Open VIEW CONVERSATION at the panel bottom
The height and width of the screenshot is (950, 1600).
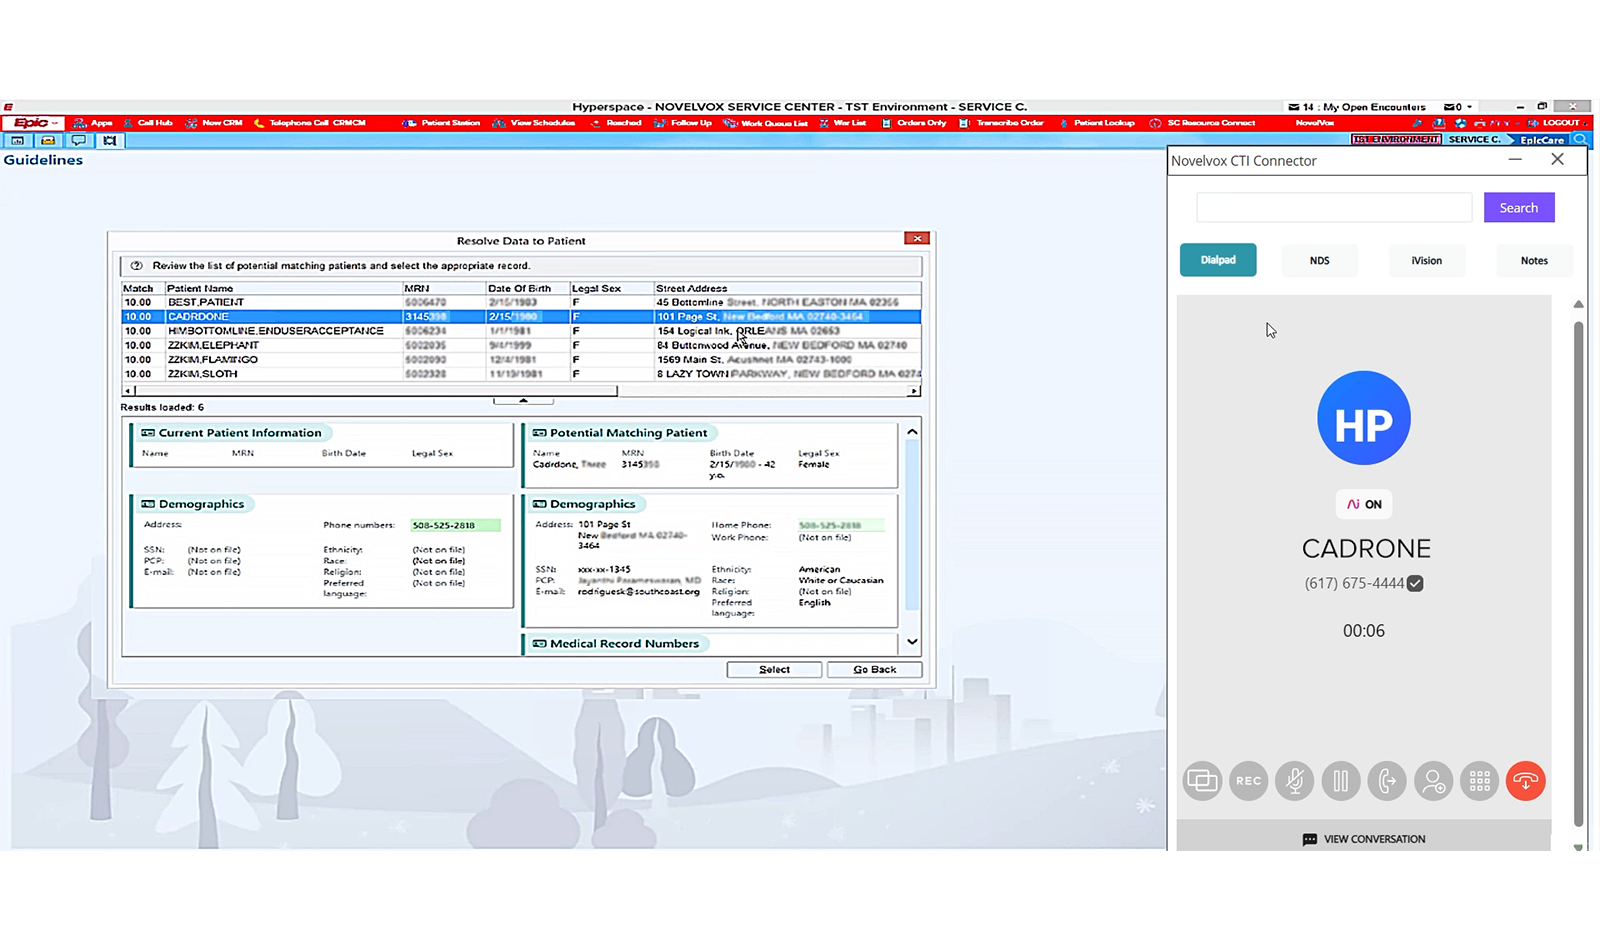tap(1364, 839)
